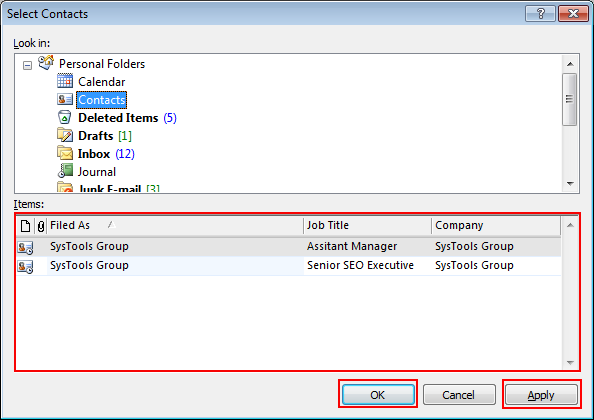Image resolution: width=594 pixels, height=420 pixels.
Task: Open dialog help with question mark button
Action: point(541,14)
